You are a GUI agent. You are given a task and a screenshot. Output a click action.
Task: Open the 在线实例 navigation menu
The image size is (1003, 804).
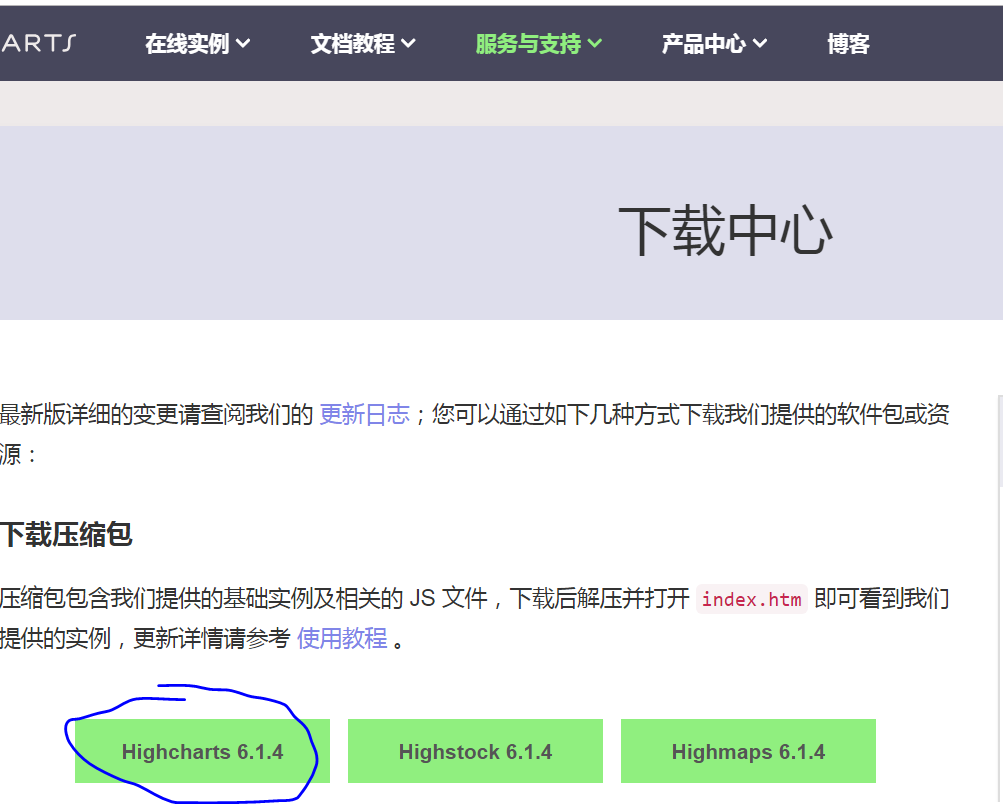(x=197, y=43)
